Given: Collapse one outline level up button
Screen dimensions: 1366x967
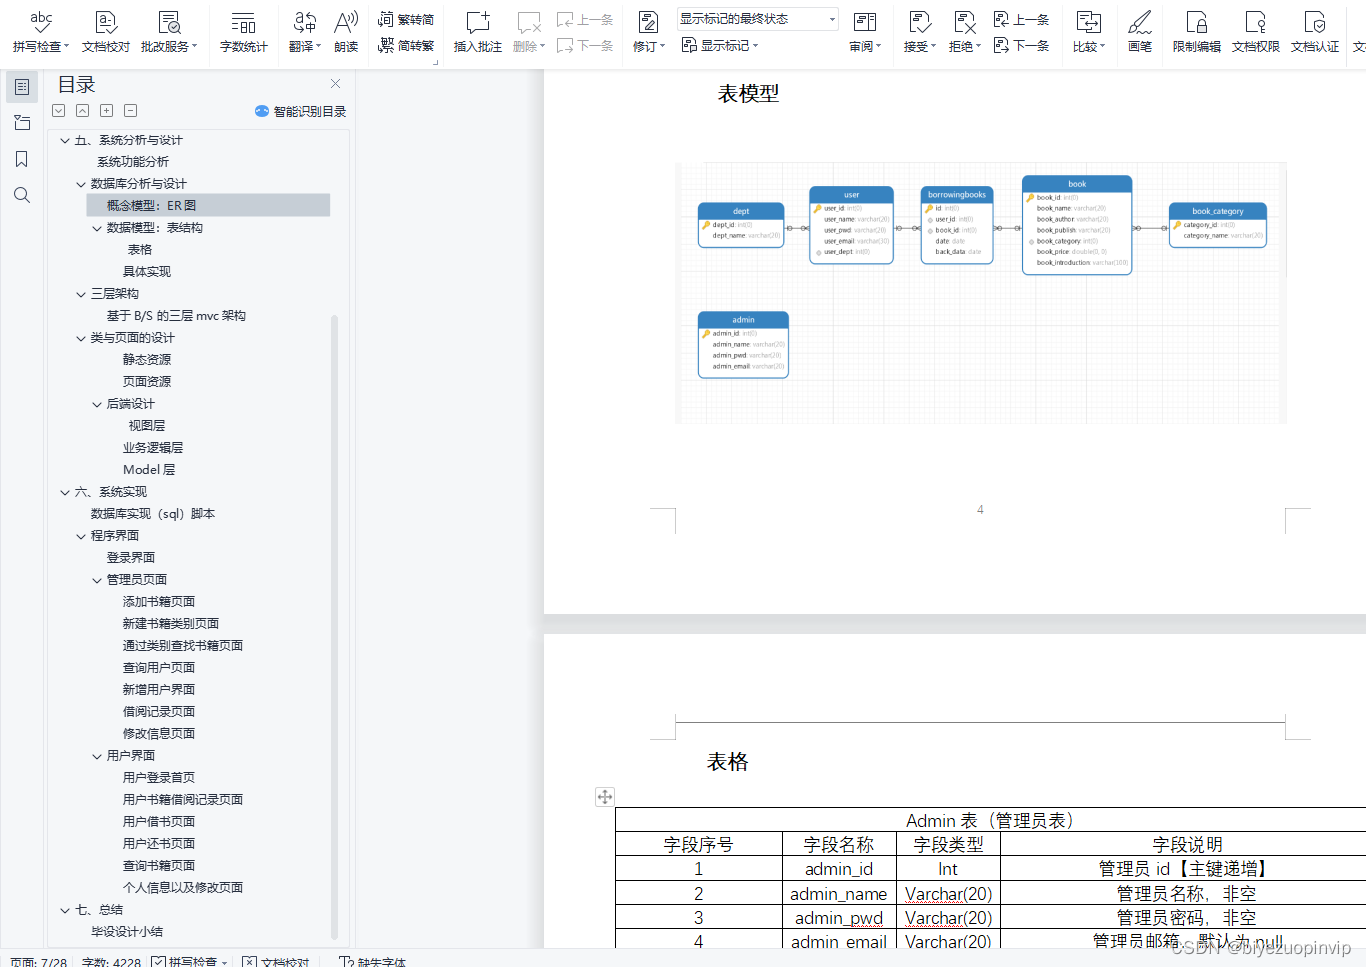Looking at the screenshot, I should [83, 111].
